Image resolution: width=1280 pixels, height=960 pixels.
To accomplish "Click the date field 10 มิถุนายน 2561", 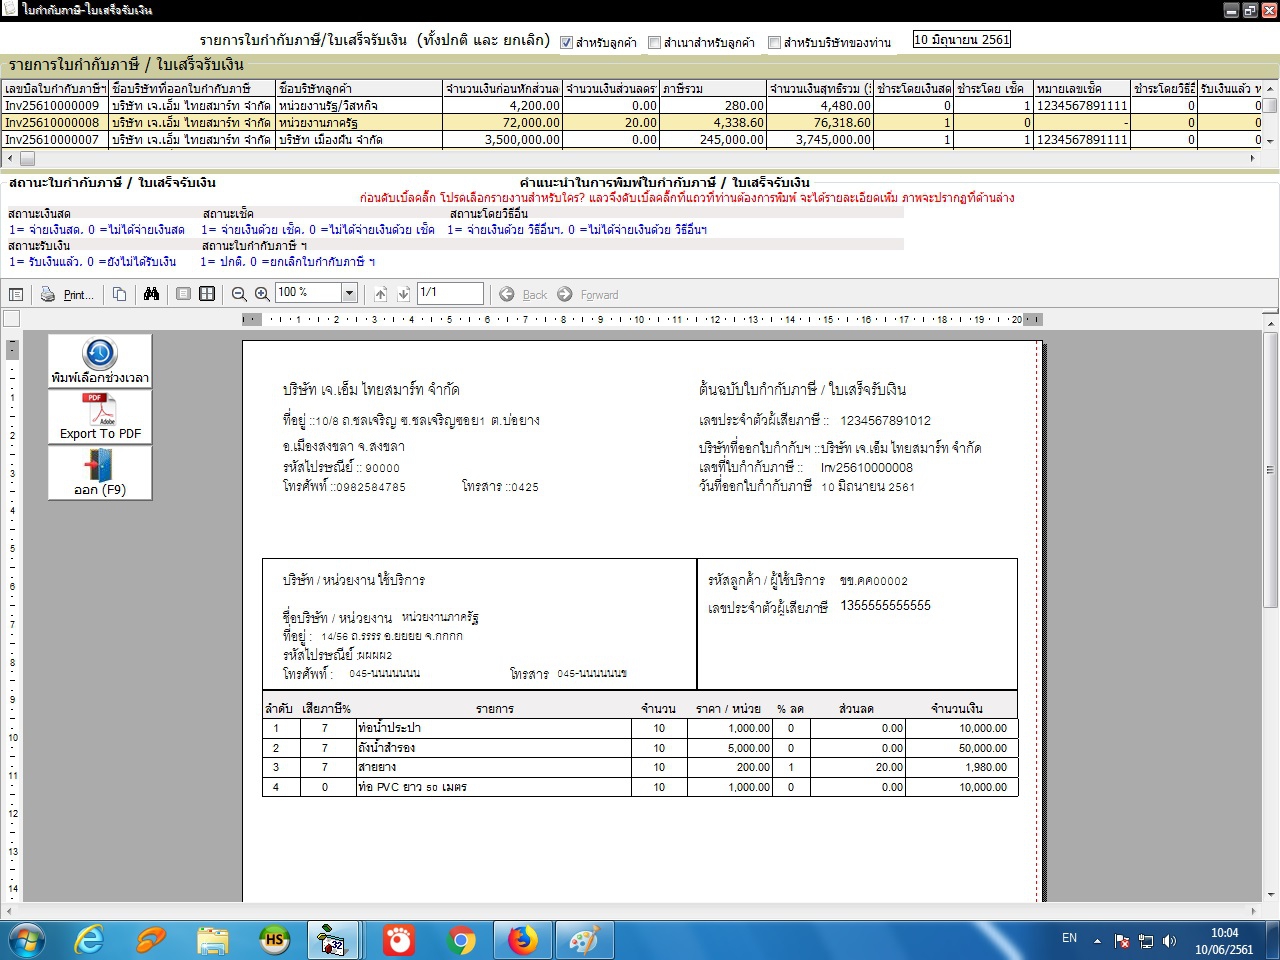I will [962, 40].
